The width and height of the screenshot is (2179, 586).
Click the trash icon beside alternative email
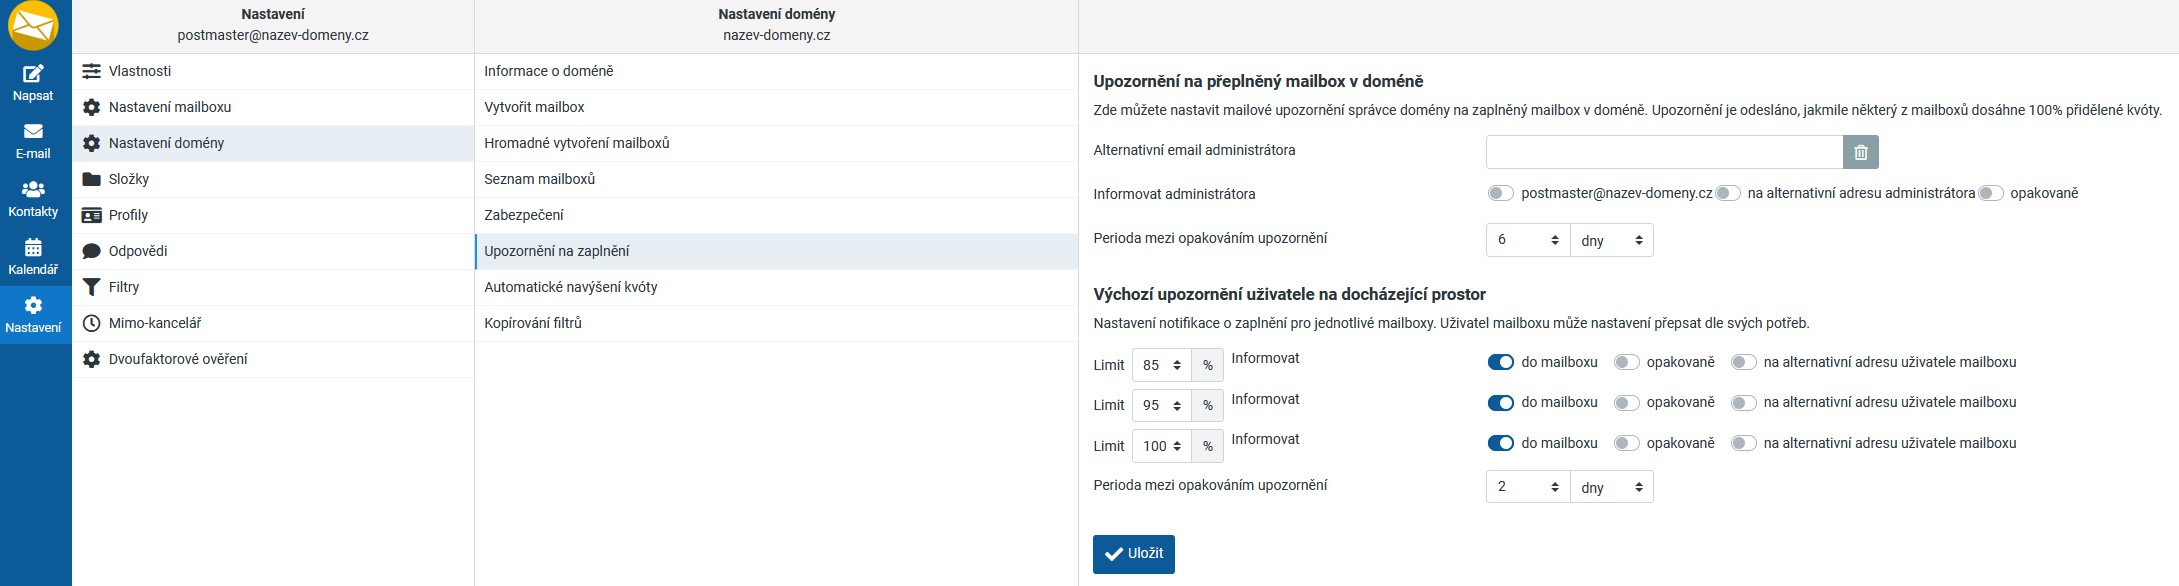(x=1861, y=152)
